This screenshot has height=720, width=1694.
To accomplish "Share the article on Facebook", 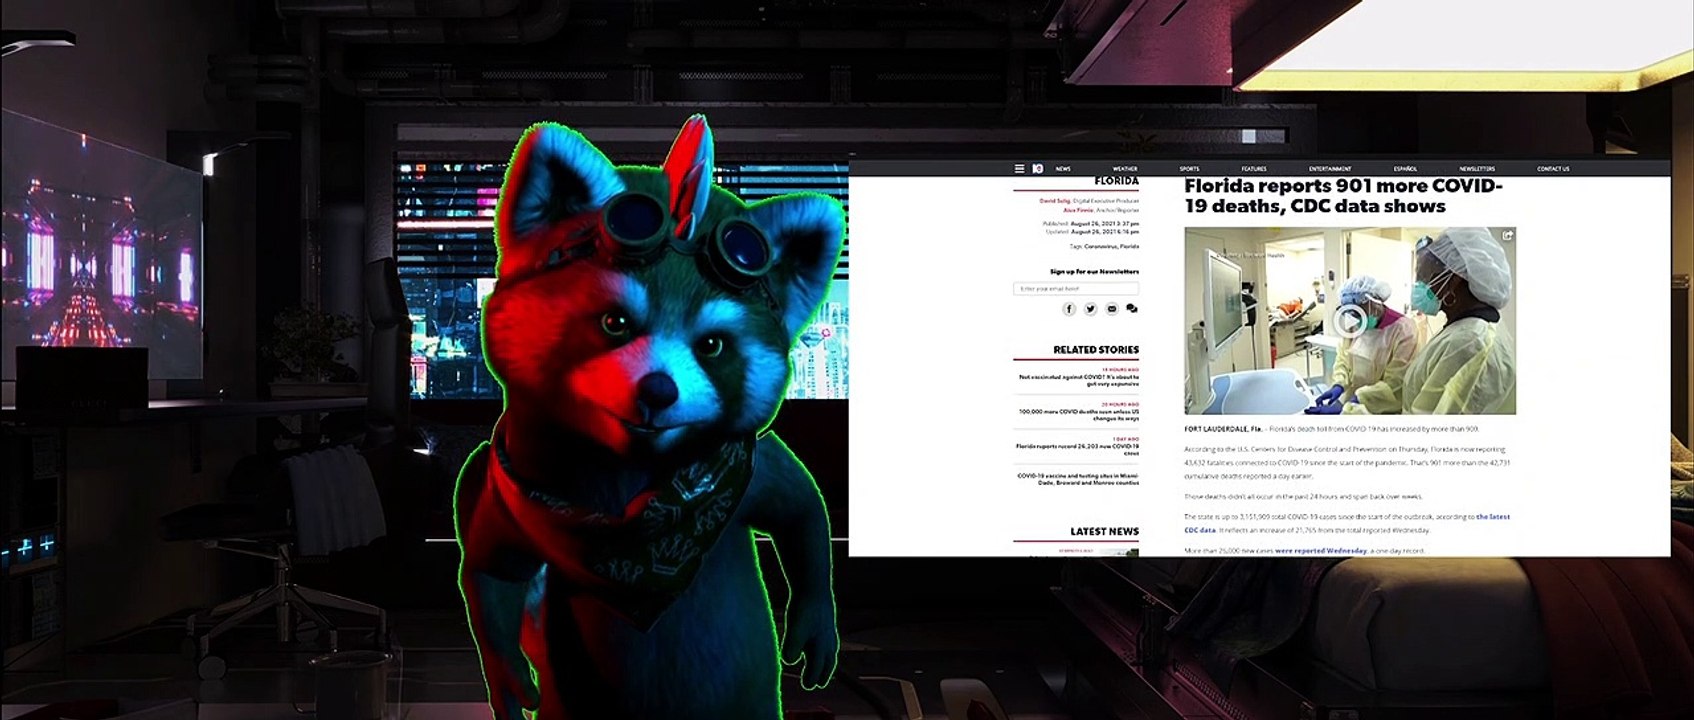I will point(1069,309).
